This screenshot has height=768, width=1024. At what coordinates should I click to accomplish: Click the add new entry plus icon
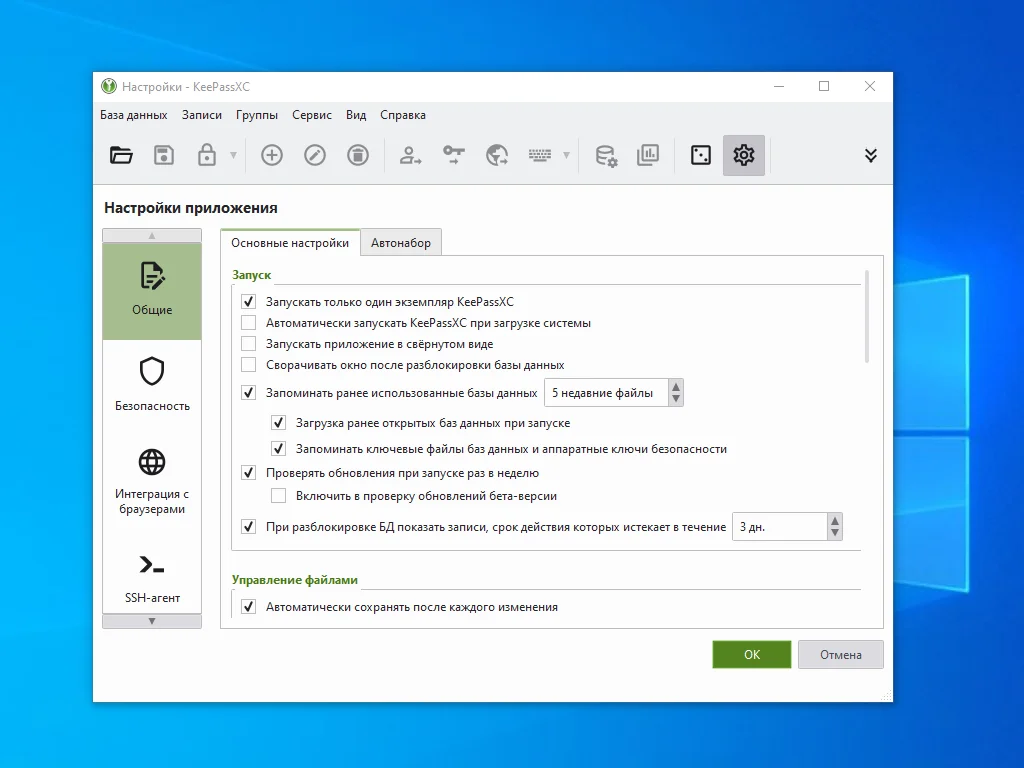(271, 155)
